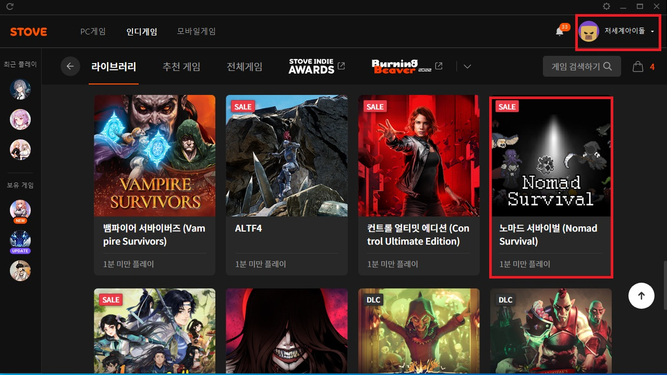
Task: Switch to the 추천 게임 tab
Action: point(181,67)
